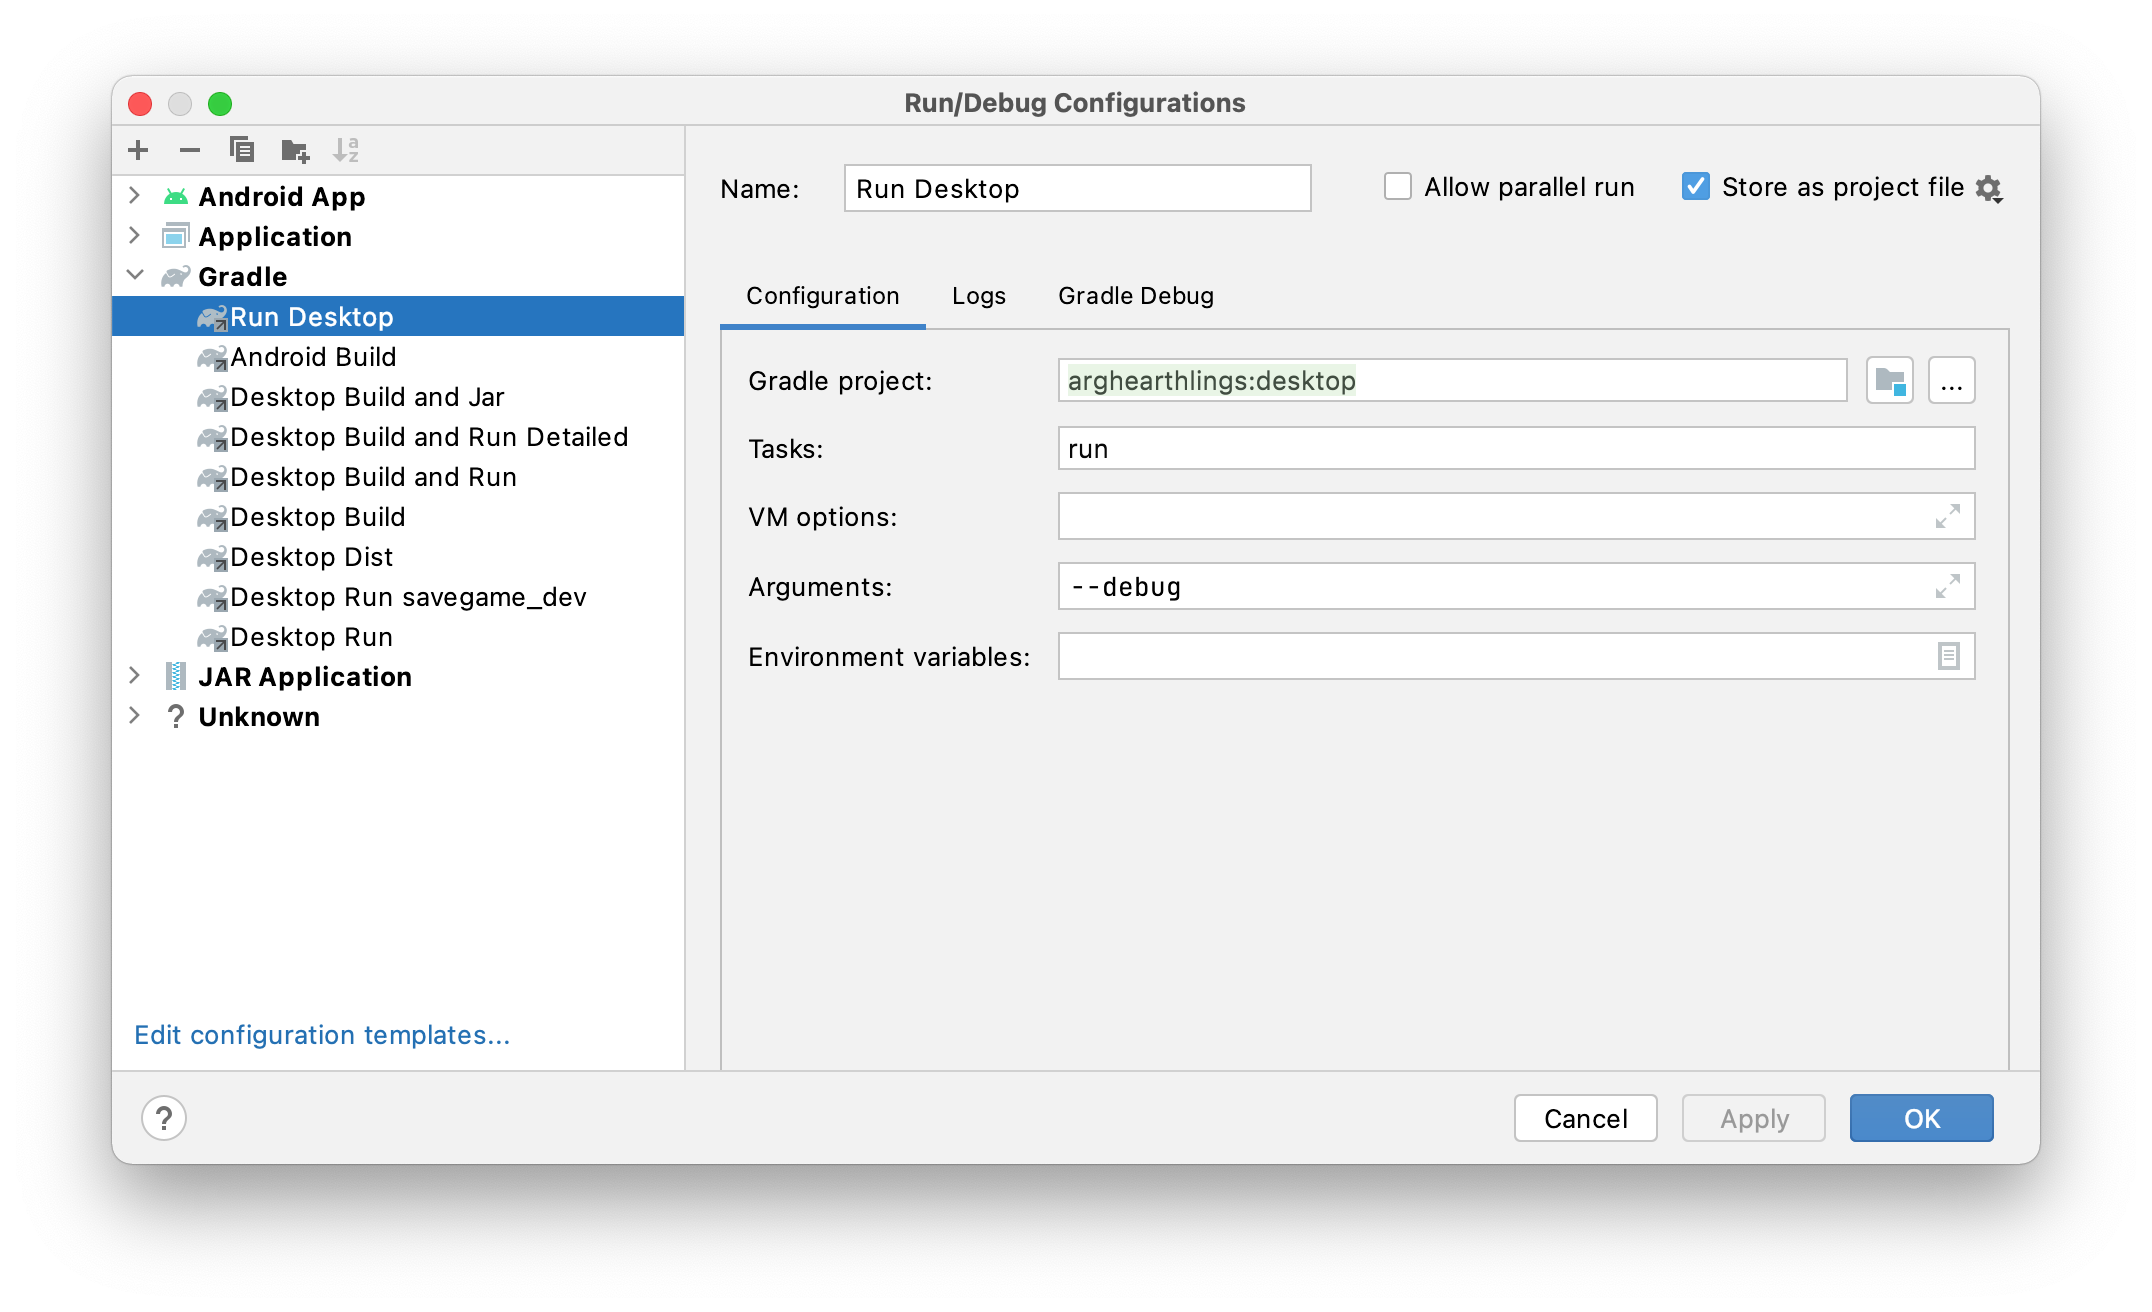The width and height of the screenshot is (2152, 1312).
Task: Click the Gradle icon beside Desktop Run savegame_dev
Action: coord(212,597)
